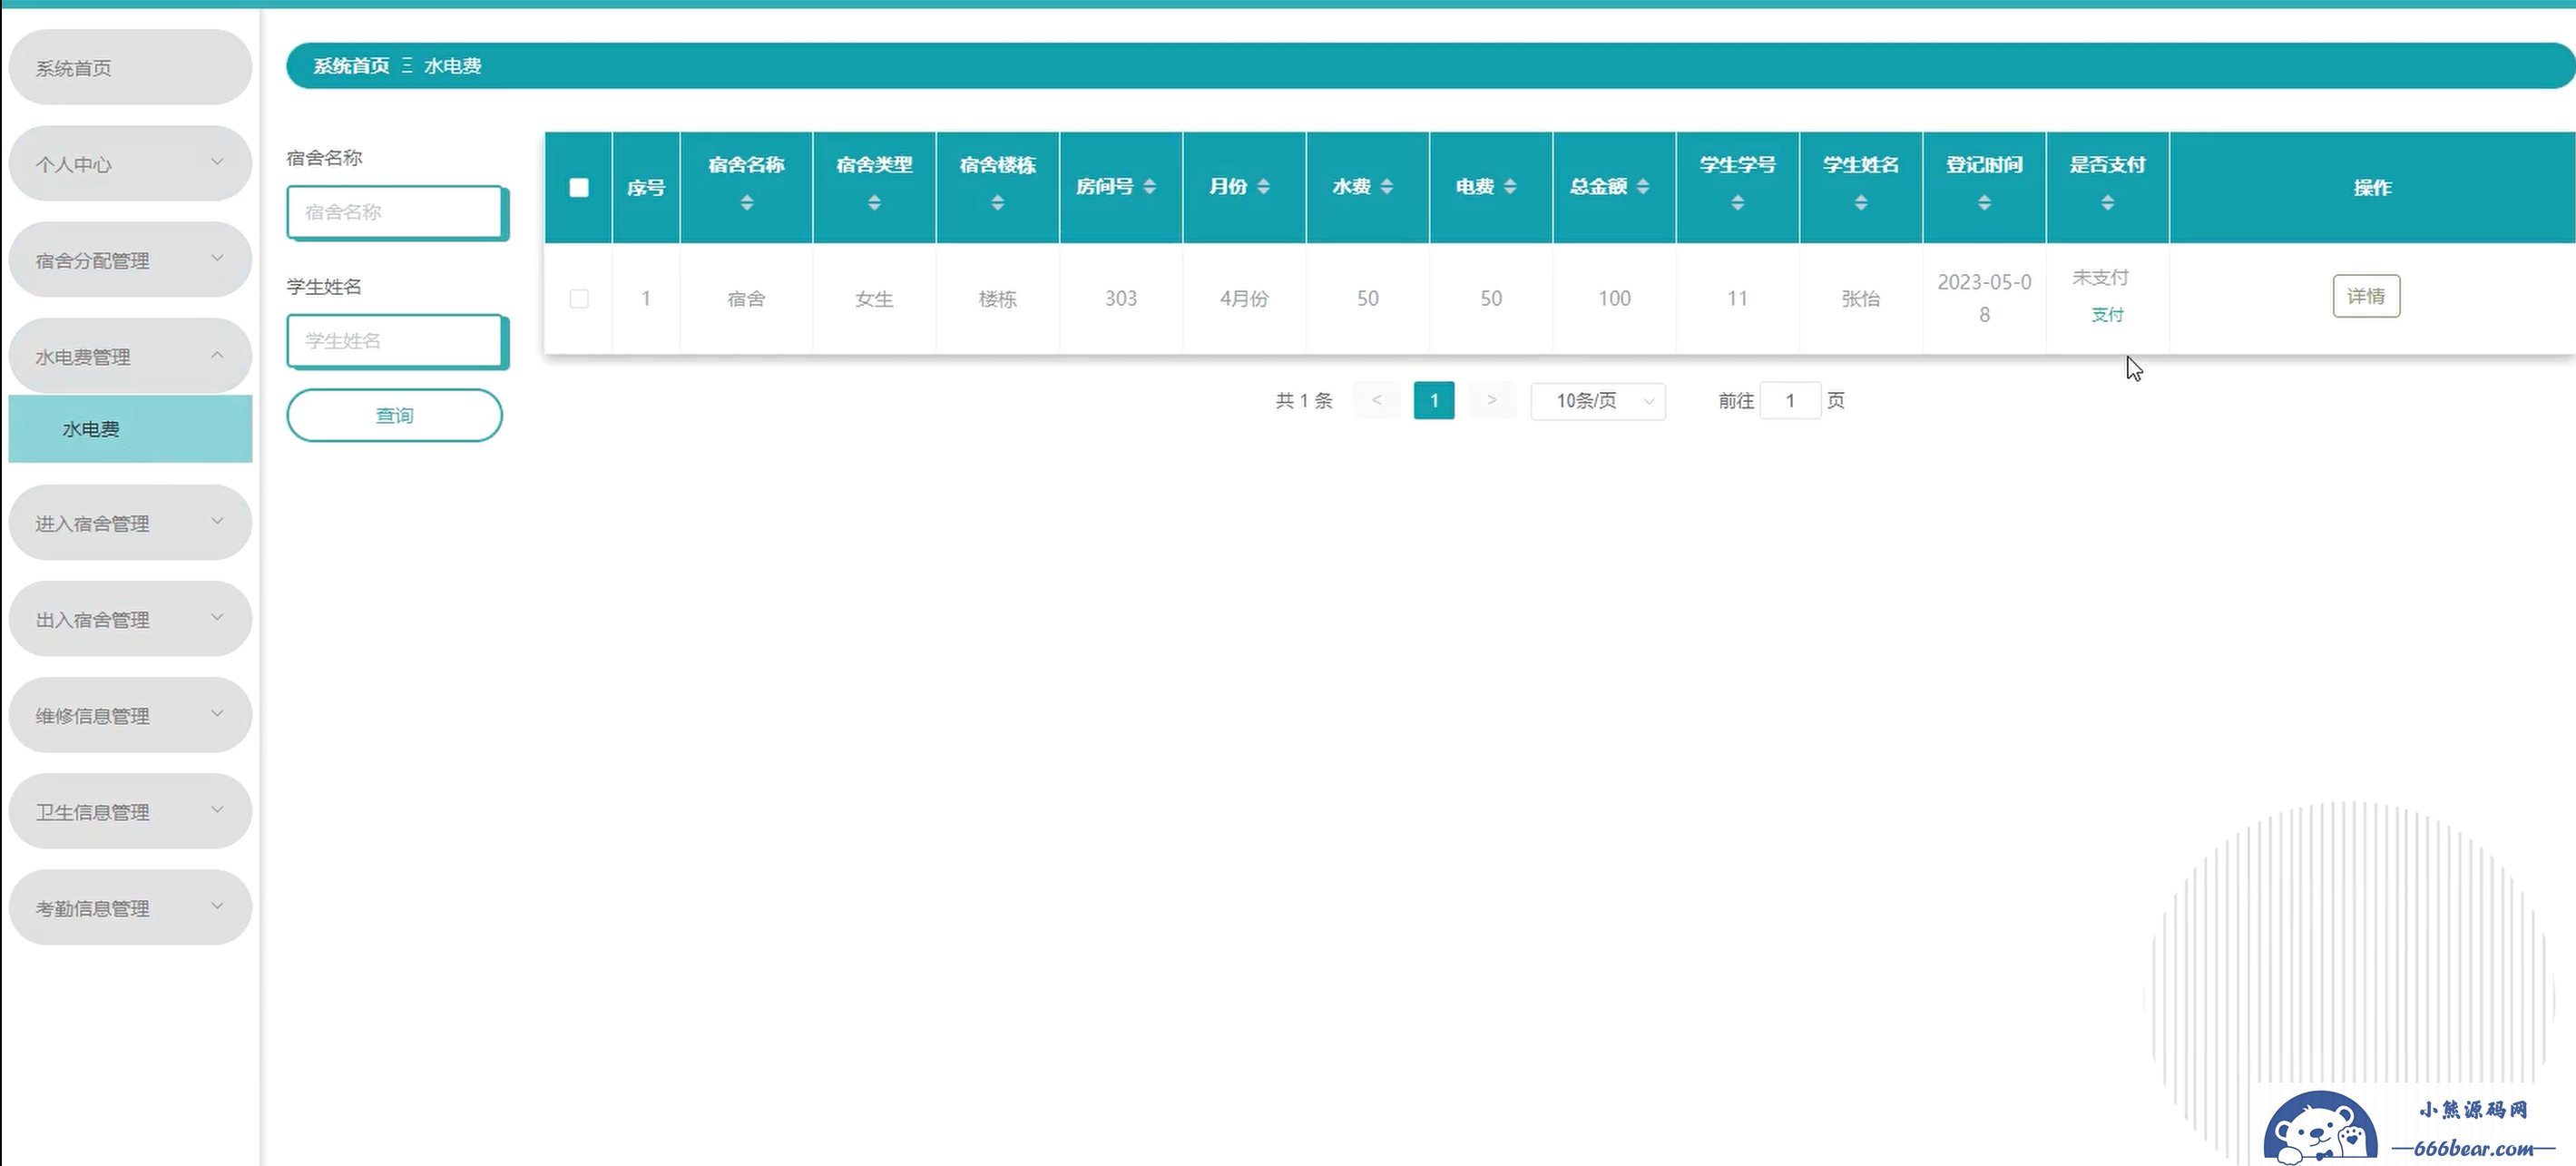Sort by 电费 column arrows
2576x1166 pixels.
pos(1510,186)
